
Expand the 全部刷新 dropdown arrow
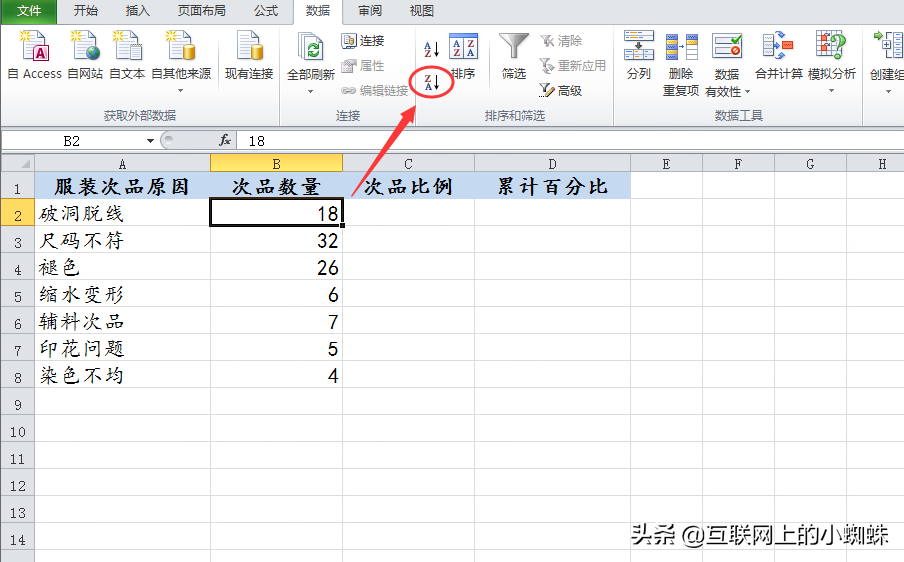tap(311, 92)
